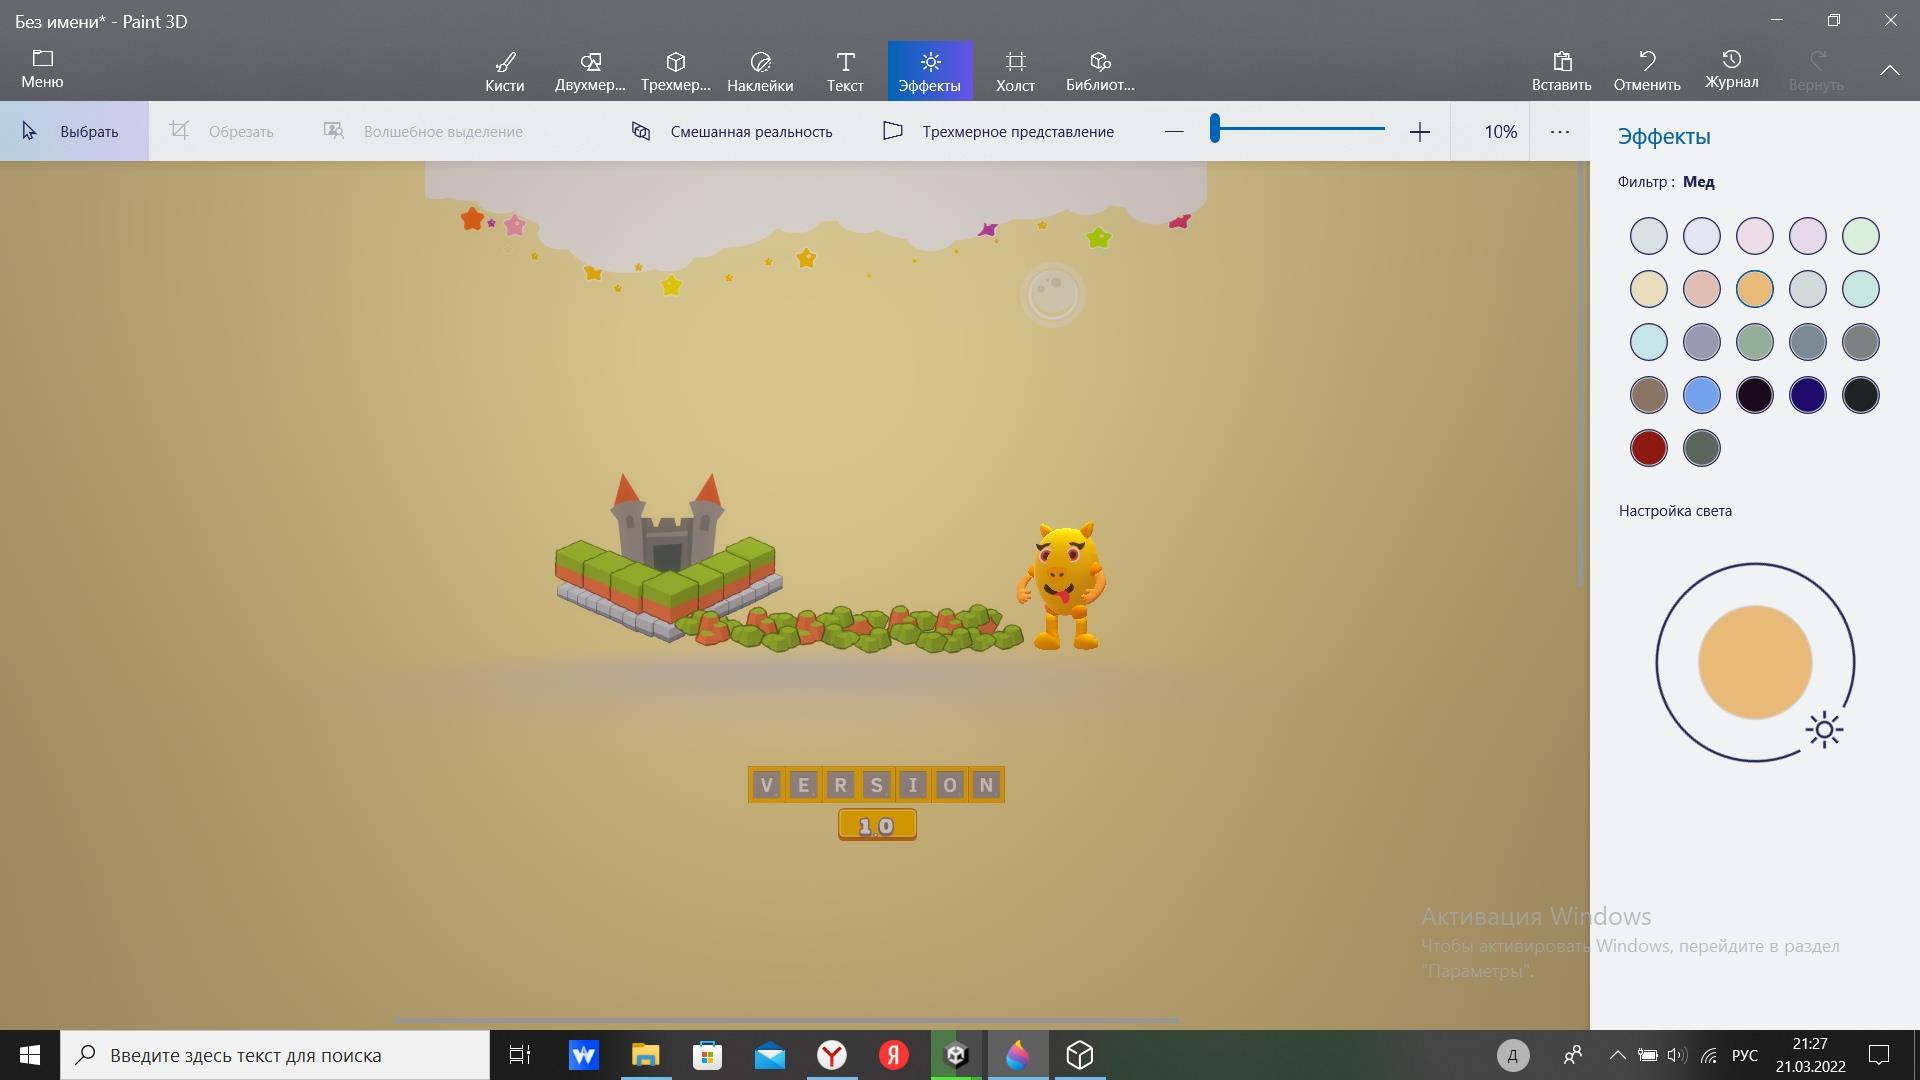This screenshot has width=1920, height=1080.
Task: Open the 3D library (Библиот...)
Action: click(1100, 71)
